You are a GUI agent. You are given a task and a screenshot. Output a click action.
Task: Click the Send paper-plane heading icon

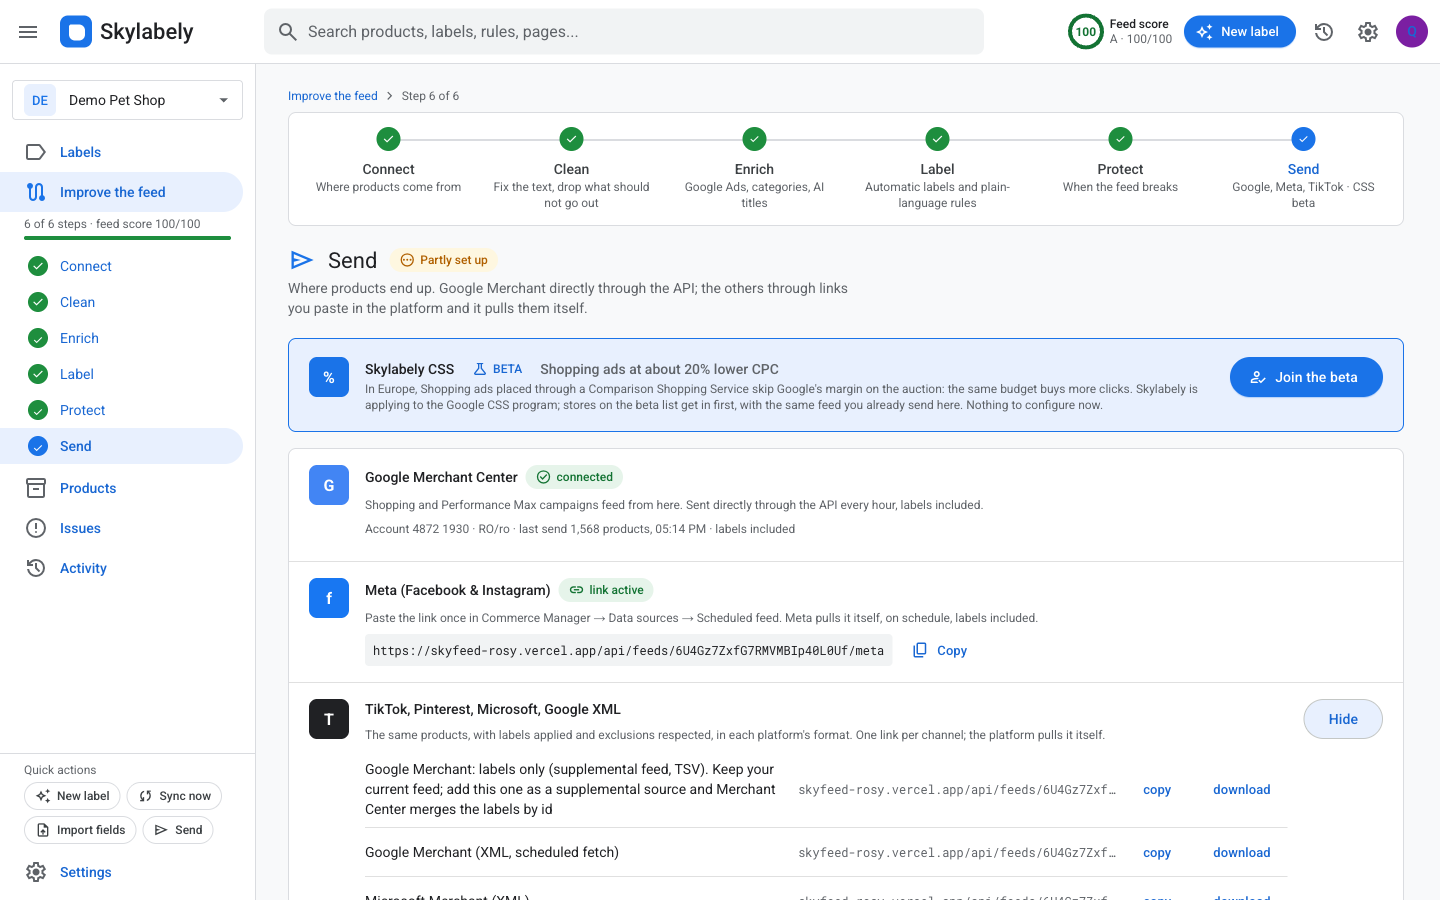[x=301, y=260]
